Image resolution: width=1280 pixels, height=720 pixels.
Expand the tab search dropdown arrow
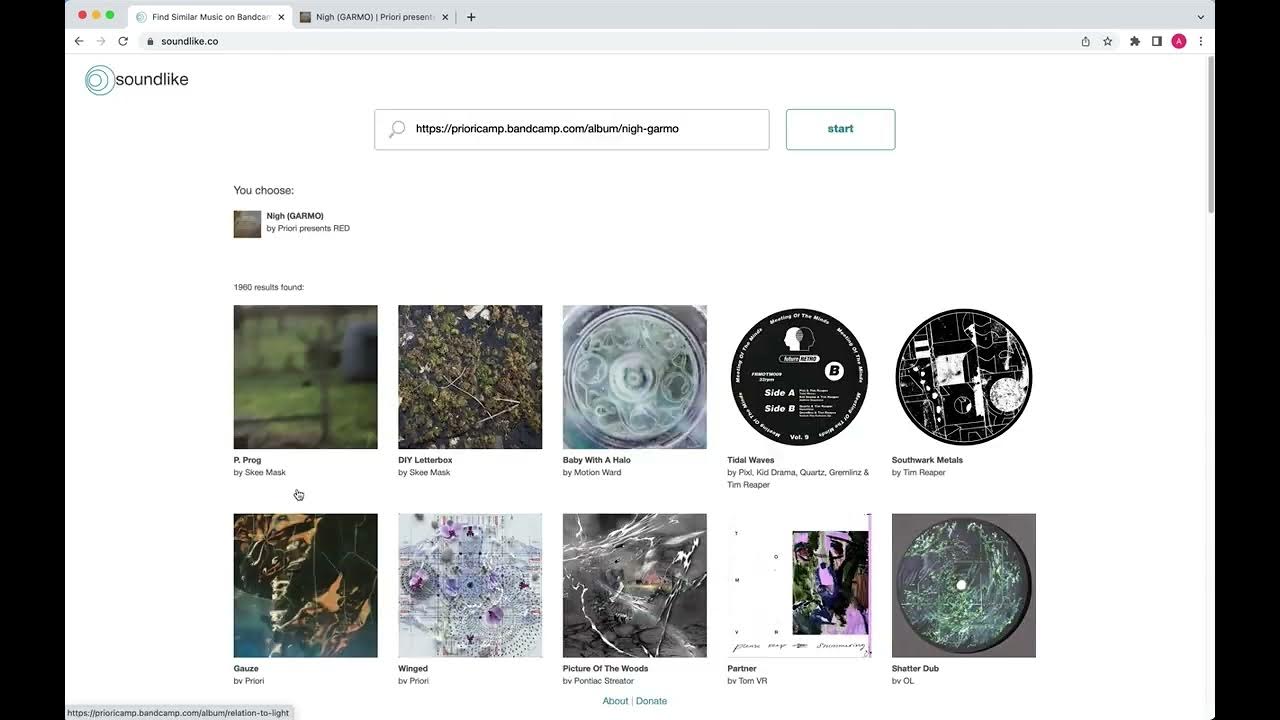point(1201,17)
